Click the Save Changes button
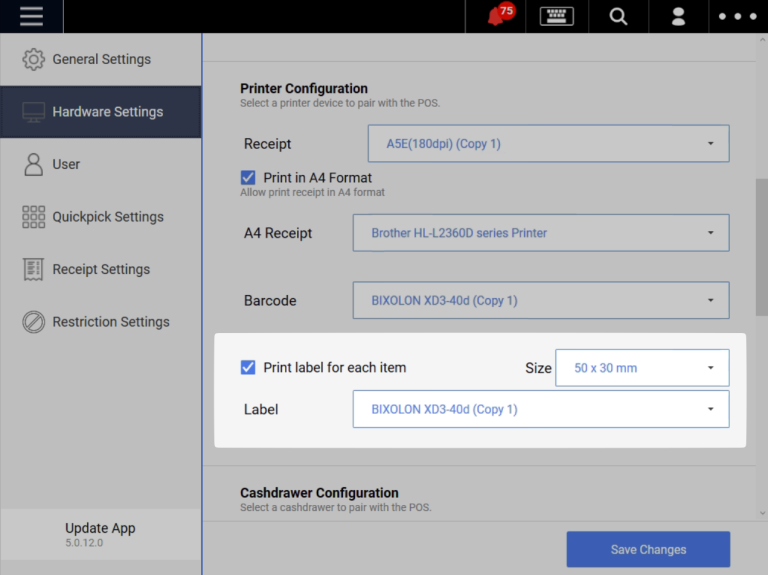The height and width of the screenshot is (575, 768). coord(648,549)
